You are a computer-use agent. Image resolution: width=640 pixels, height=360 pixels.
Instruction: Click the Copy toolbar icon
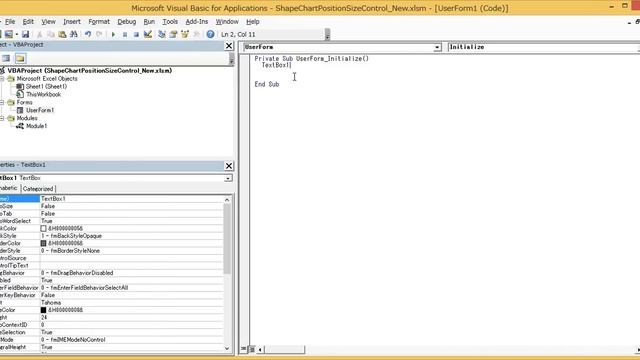pyautogui.click(x=51, y=35)
